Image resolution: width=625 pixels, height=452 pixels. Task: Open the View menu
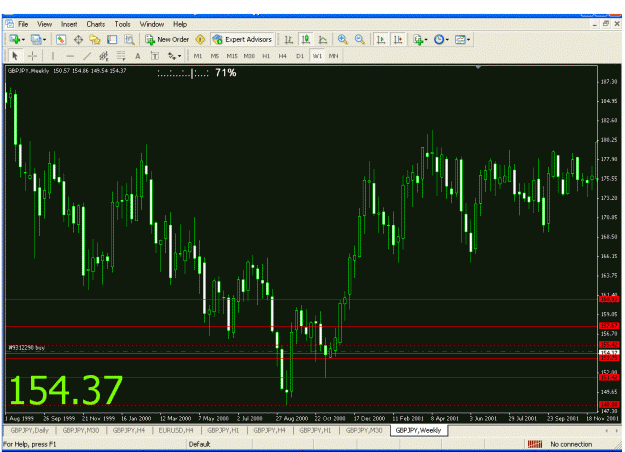tap(45, 24)
